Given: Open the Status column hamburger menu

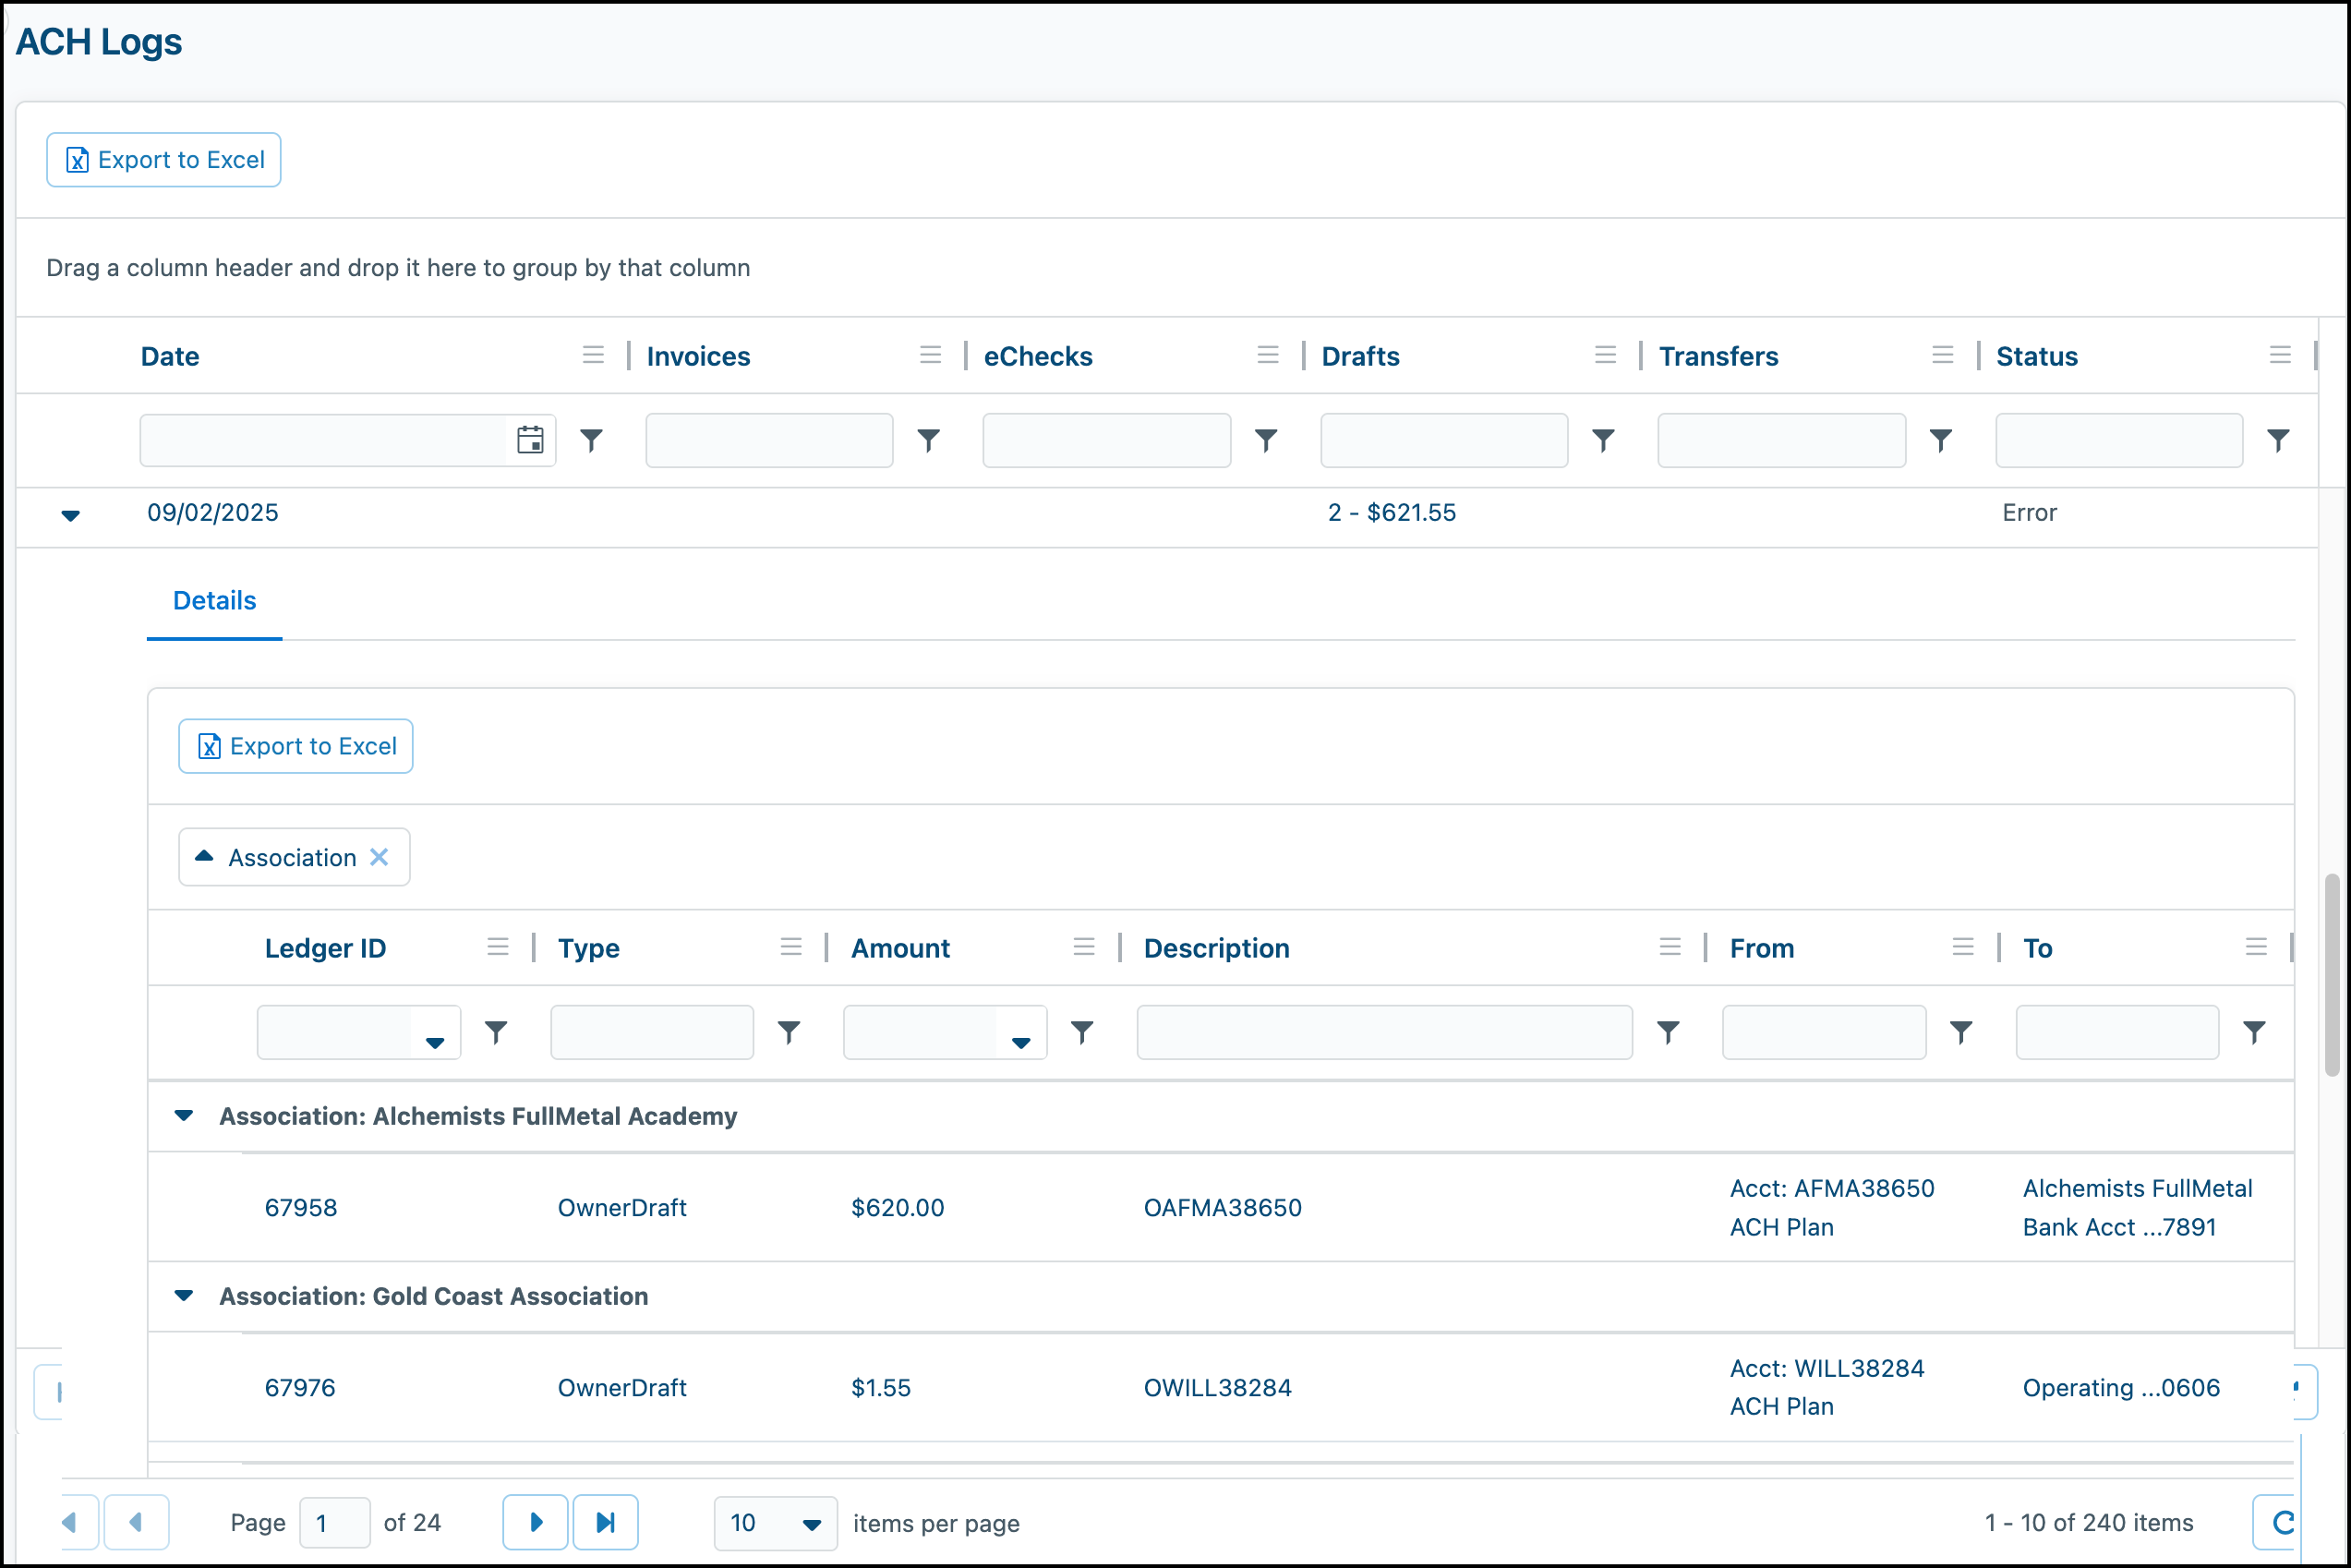Looking at the screenshot, I should 2280,355.
